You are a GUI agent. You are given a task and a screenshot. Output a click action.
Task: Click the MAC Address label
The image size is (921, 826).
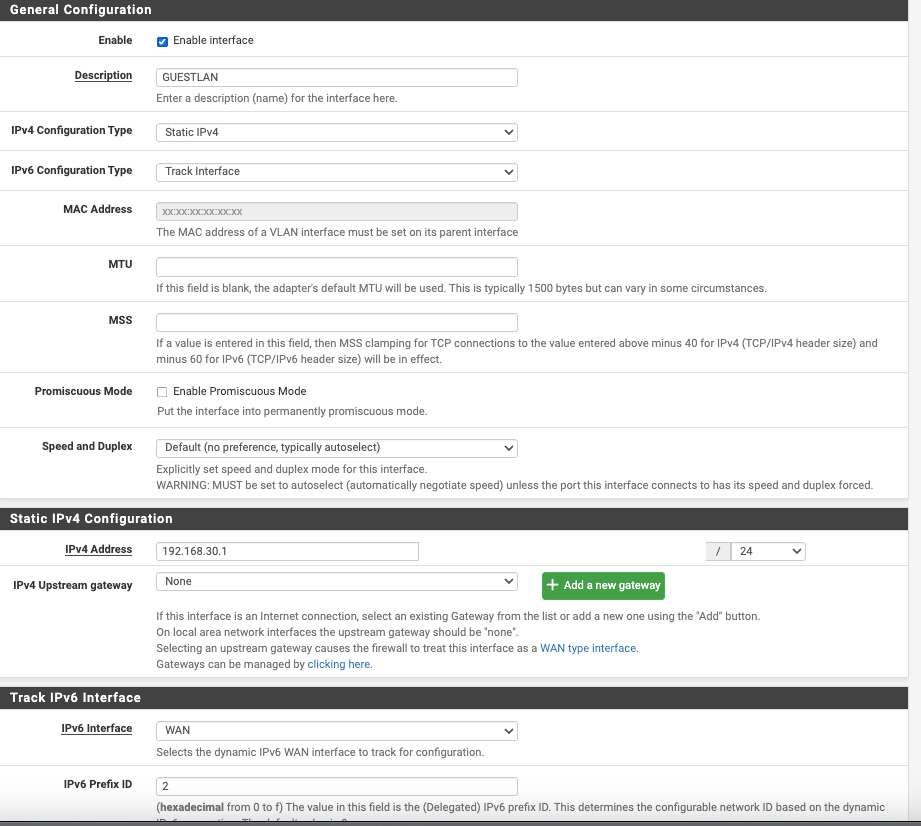(98, 209)
